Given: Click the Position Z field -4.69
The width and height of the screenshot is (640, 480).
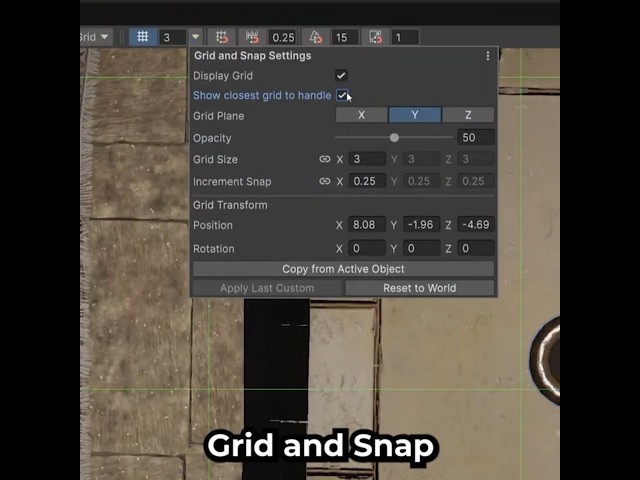Looking at the screenshot, I should click(x=476, y=224).
